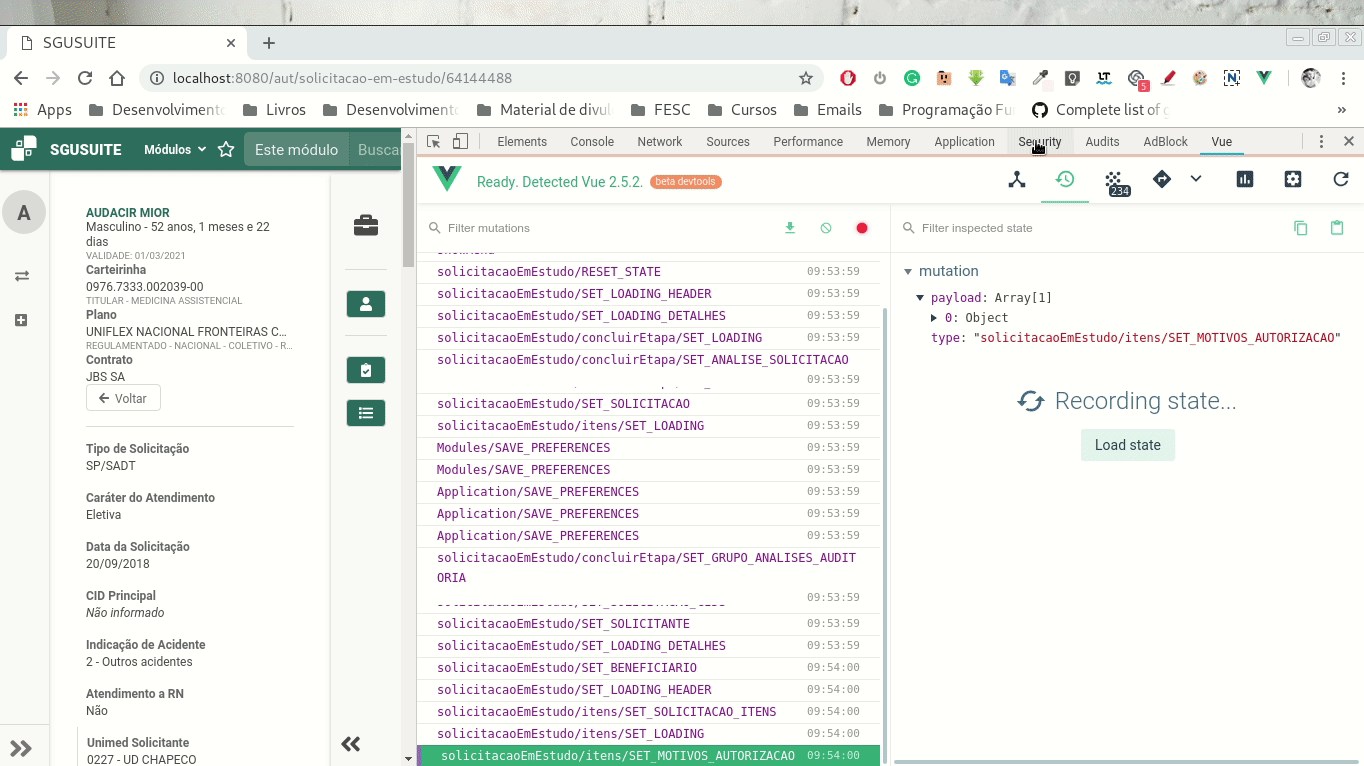Click the revert all mutations icon
Viewport: 1364px width, 766px height.
(x=826, y=228)
